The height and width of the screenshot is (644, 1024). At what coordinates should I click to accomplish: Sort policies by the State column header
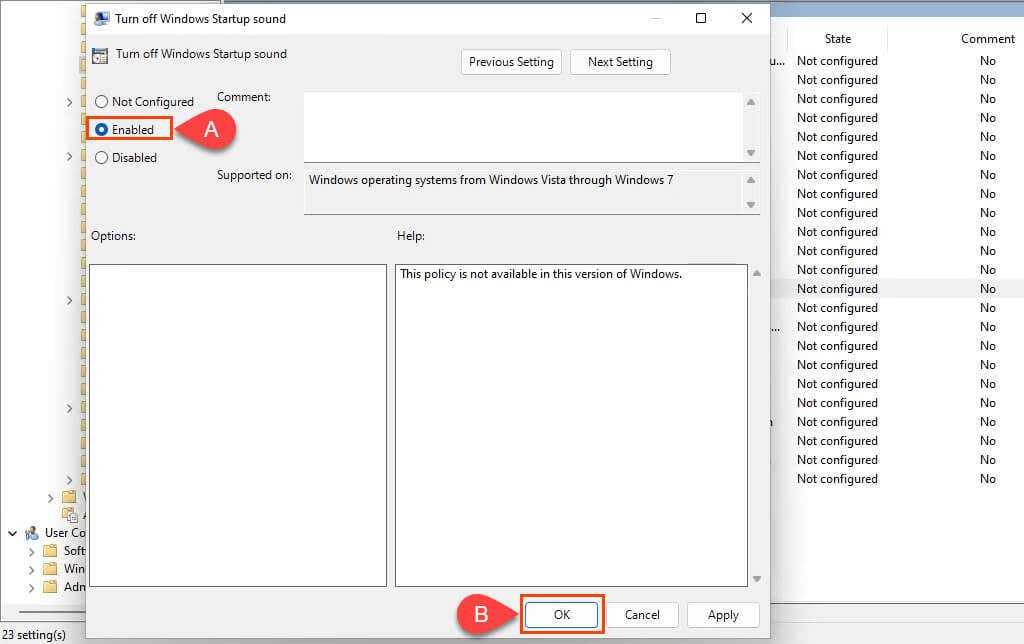(x=837, y=39)
